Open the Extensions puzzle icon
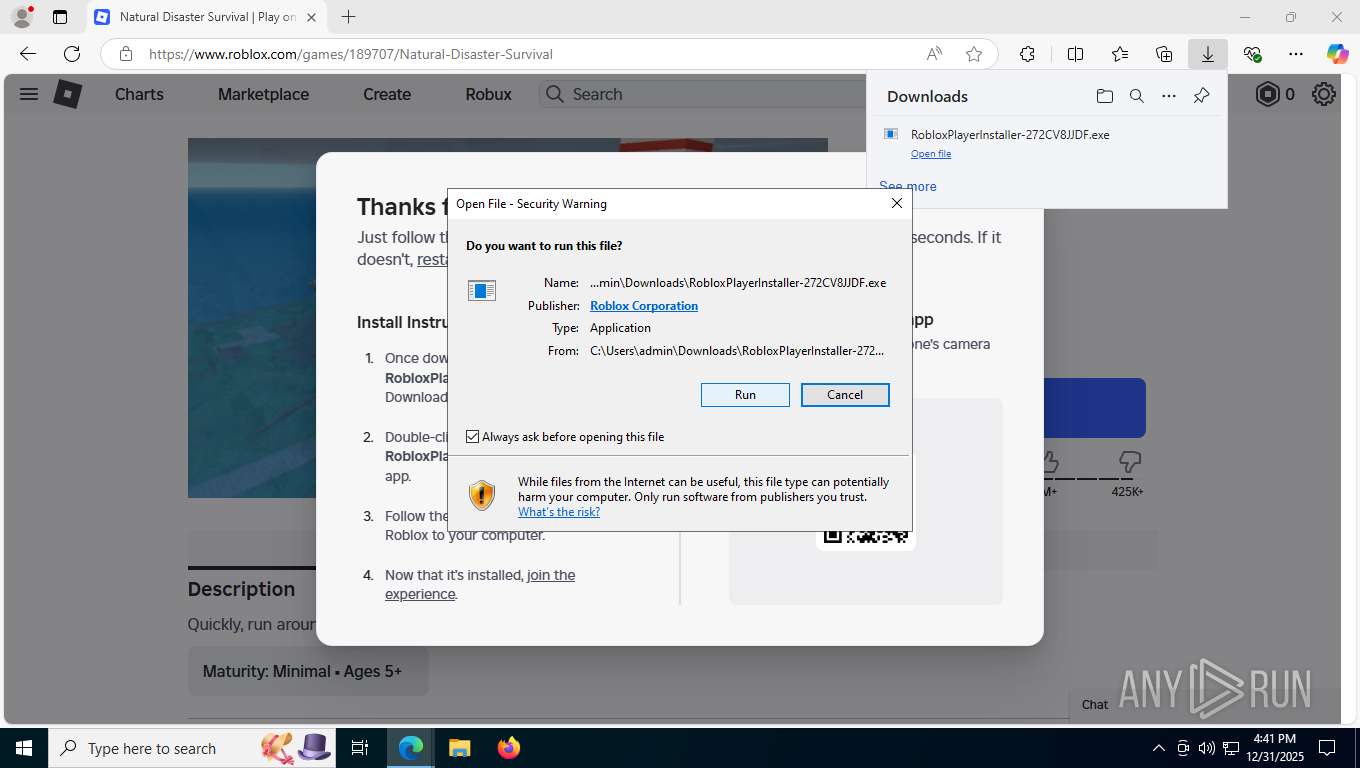 click(1027, 54)
